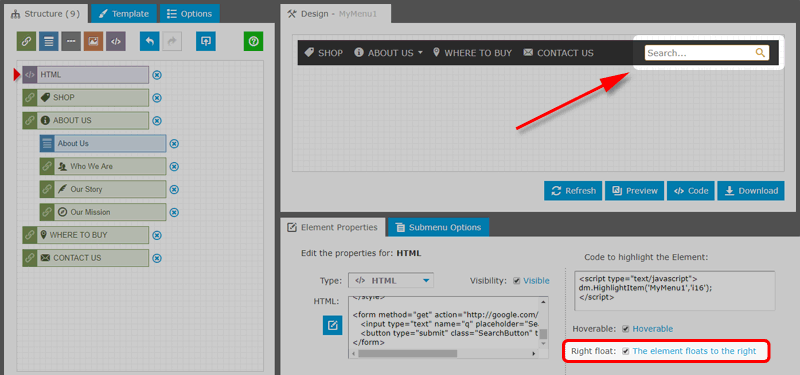Delete the SHOP item with its X icon

tap(157, 98)
